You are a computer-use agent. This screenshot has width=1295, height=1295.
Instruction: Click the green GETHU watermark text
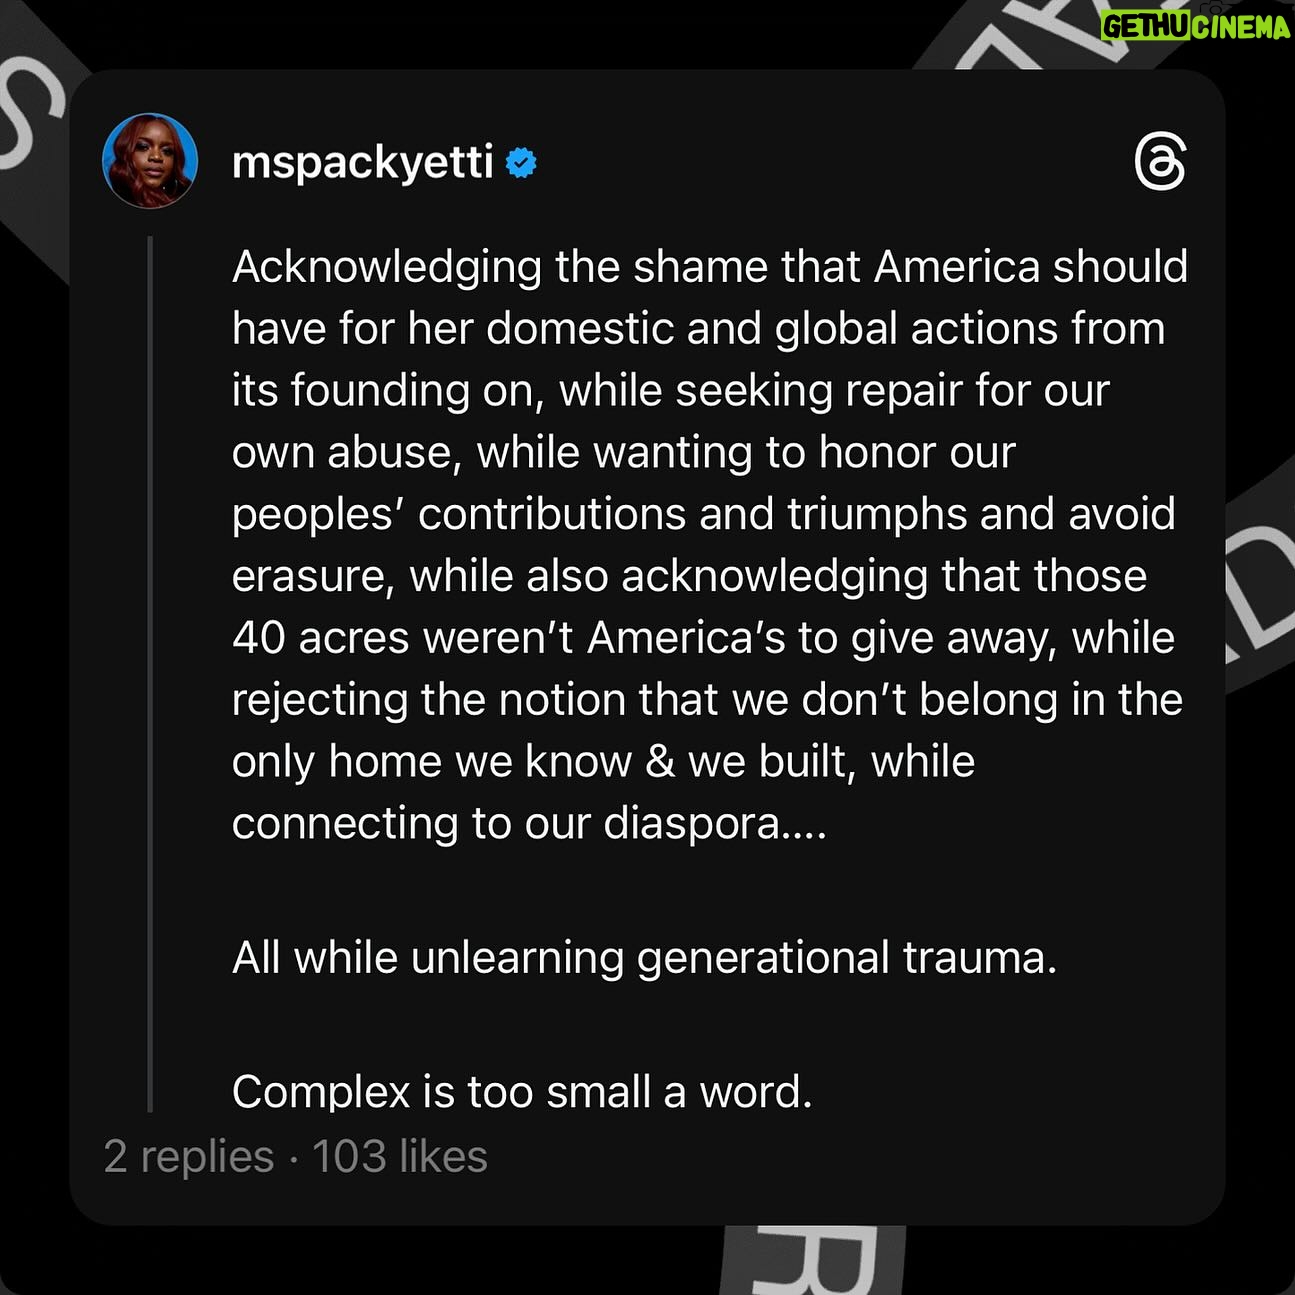(x=1146, y=27)
